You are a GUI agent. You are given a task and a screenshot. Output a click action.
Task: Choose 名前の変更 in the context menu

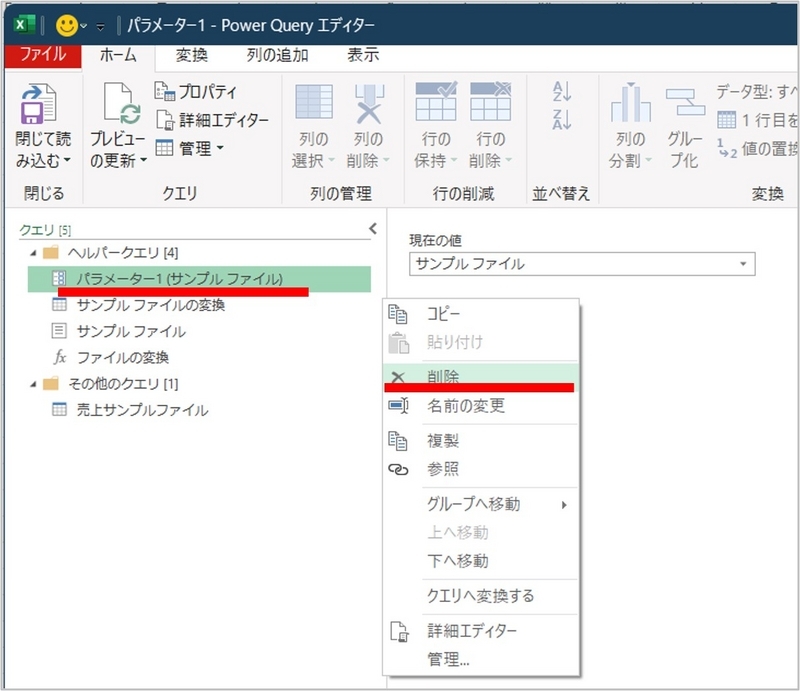pyautogui.click(x=481, y=406)
